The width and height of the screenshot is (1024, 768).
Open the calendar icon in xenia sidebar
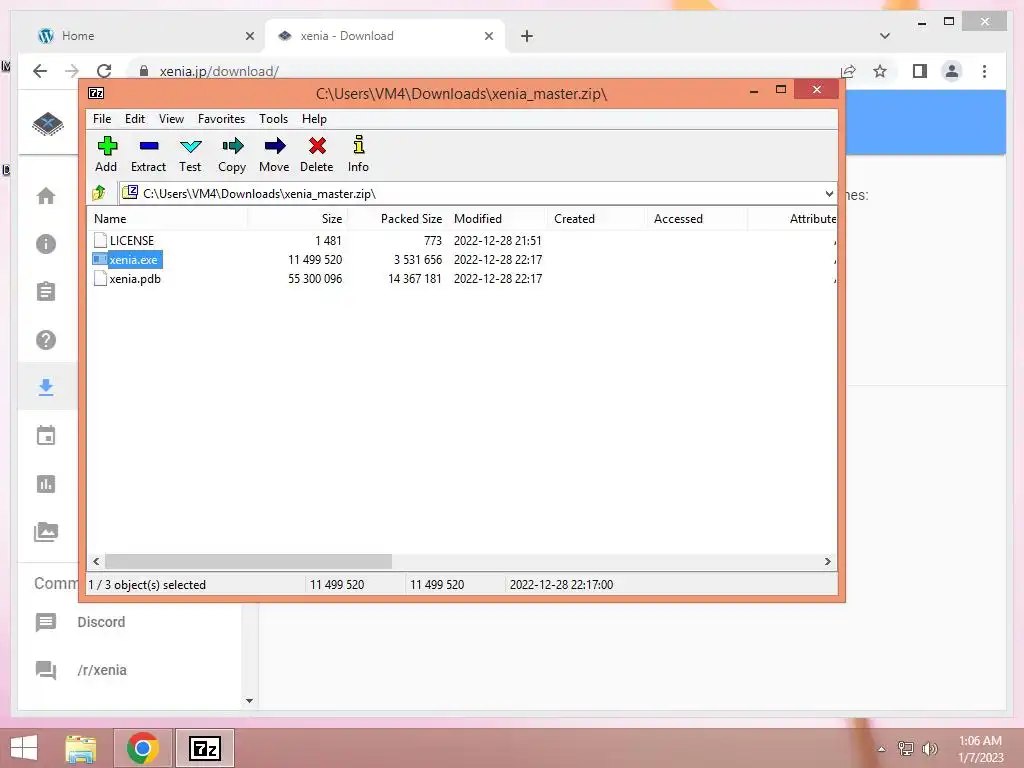(x=46, y=436)
